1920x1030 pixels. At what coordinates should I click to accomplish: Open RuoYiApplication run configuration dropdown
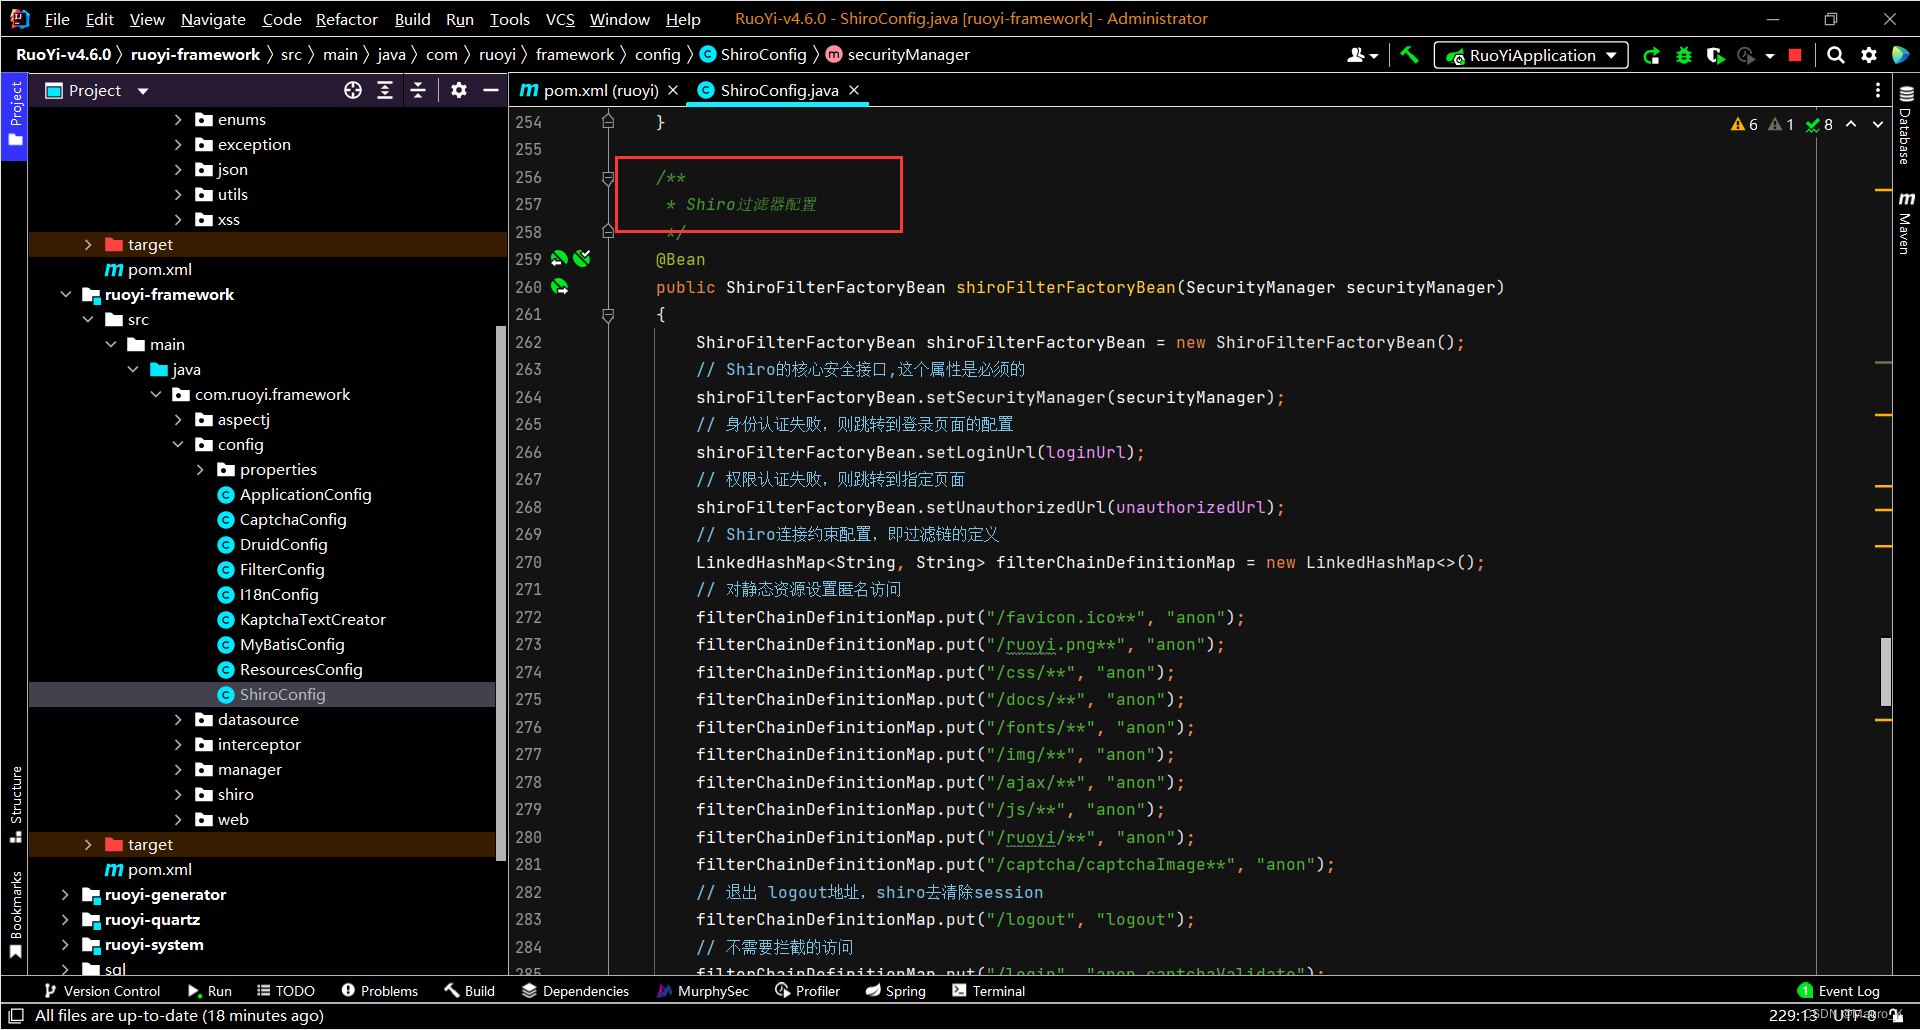coord(1530,56)
